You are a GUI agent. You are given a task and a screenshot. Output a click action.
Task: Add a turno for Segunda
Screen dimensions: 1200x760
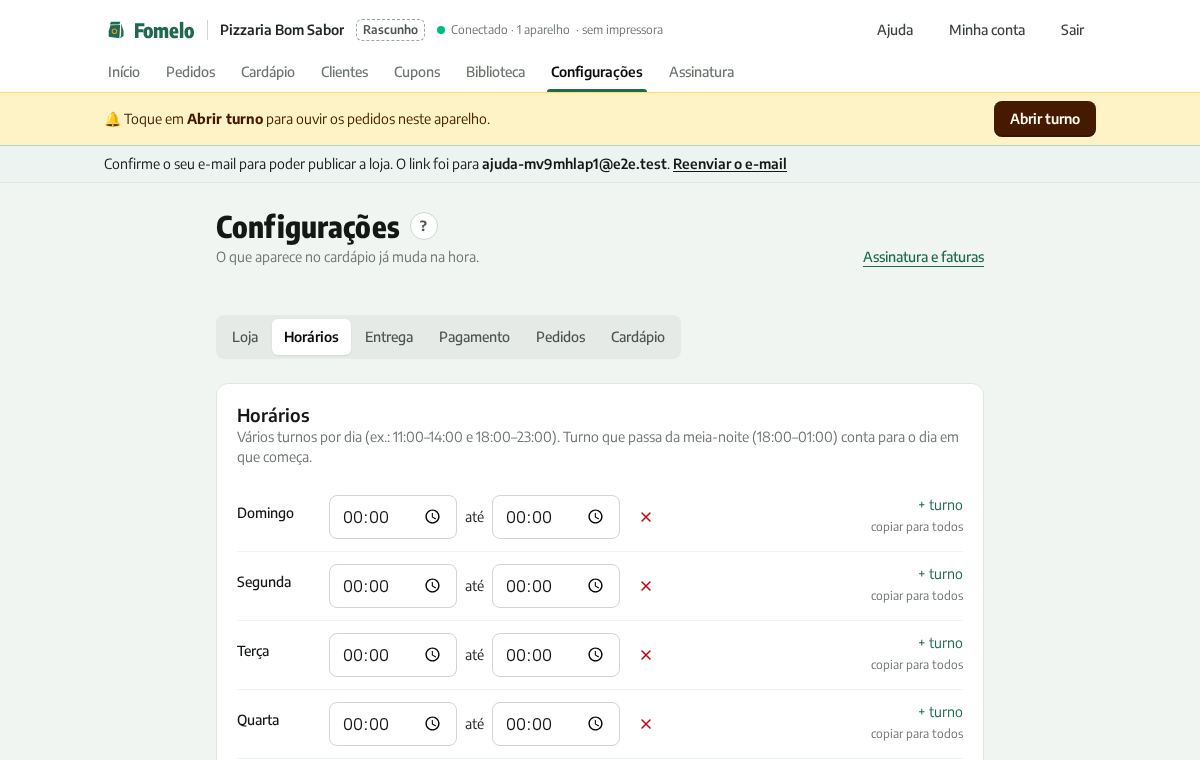(x=940, y=574)
